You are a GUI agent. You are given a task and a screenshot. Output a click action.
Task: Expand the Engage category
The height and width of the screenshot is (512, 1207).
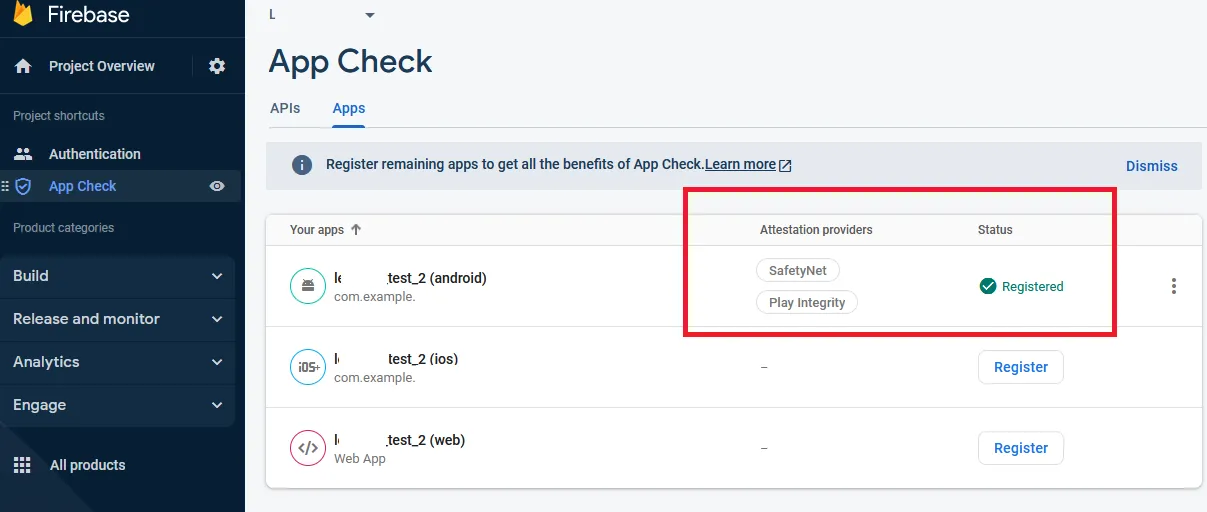118,405
